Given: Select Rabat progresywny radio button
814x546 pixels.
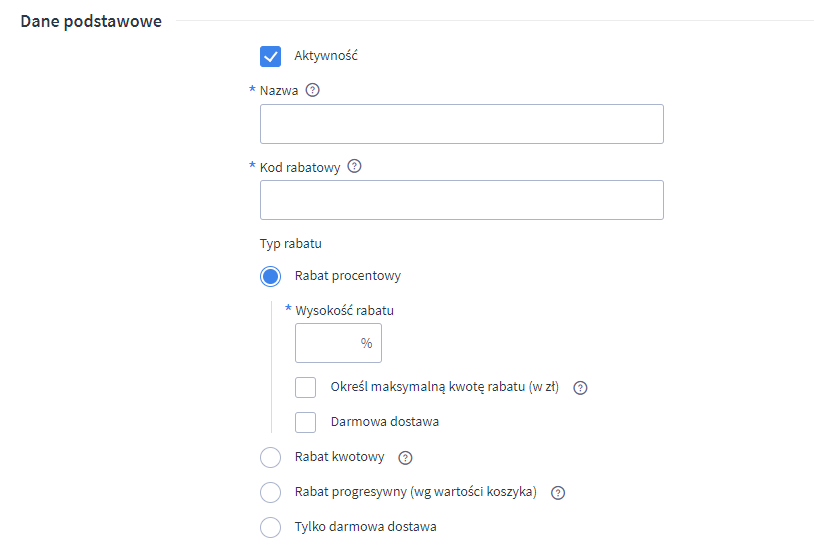Looking at the screenshot, I should pyautogui.click(x=270, y=492).
